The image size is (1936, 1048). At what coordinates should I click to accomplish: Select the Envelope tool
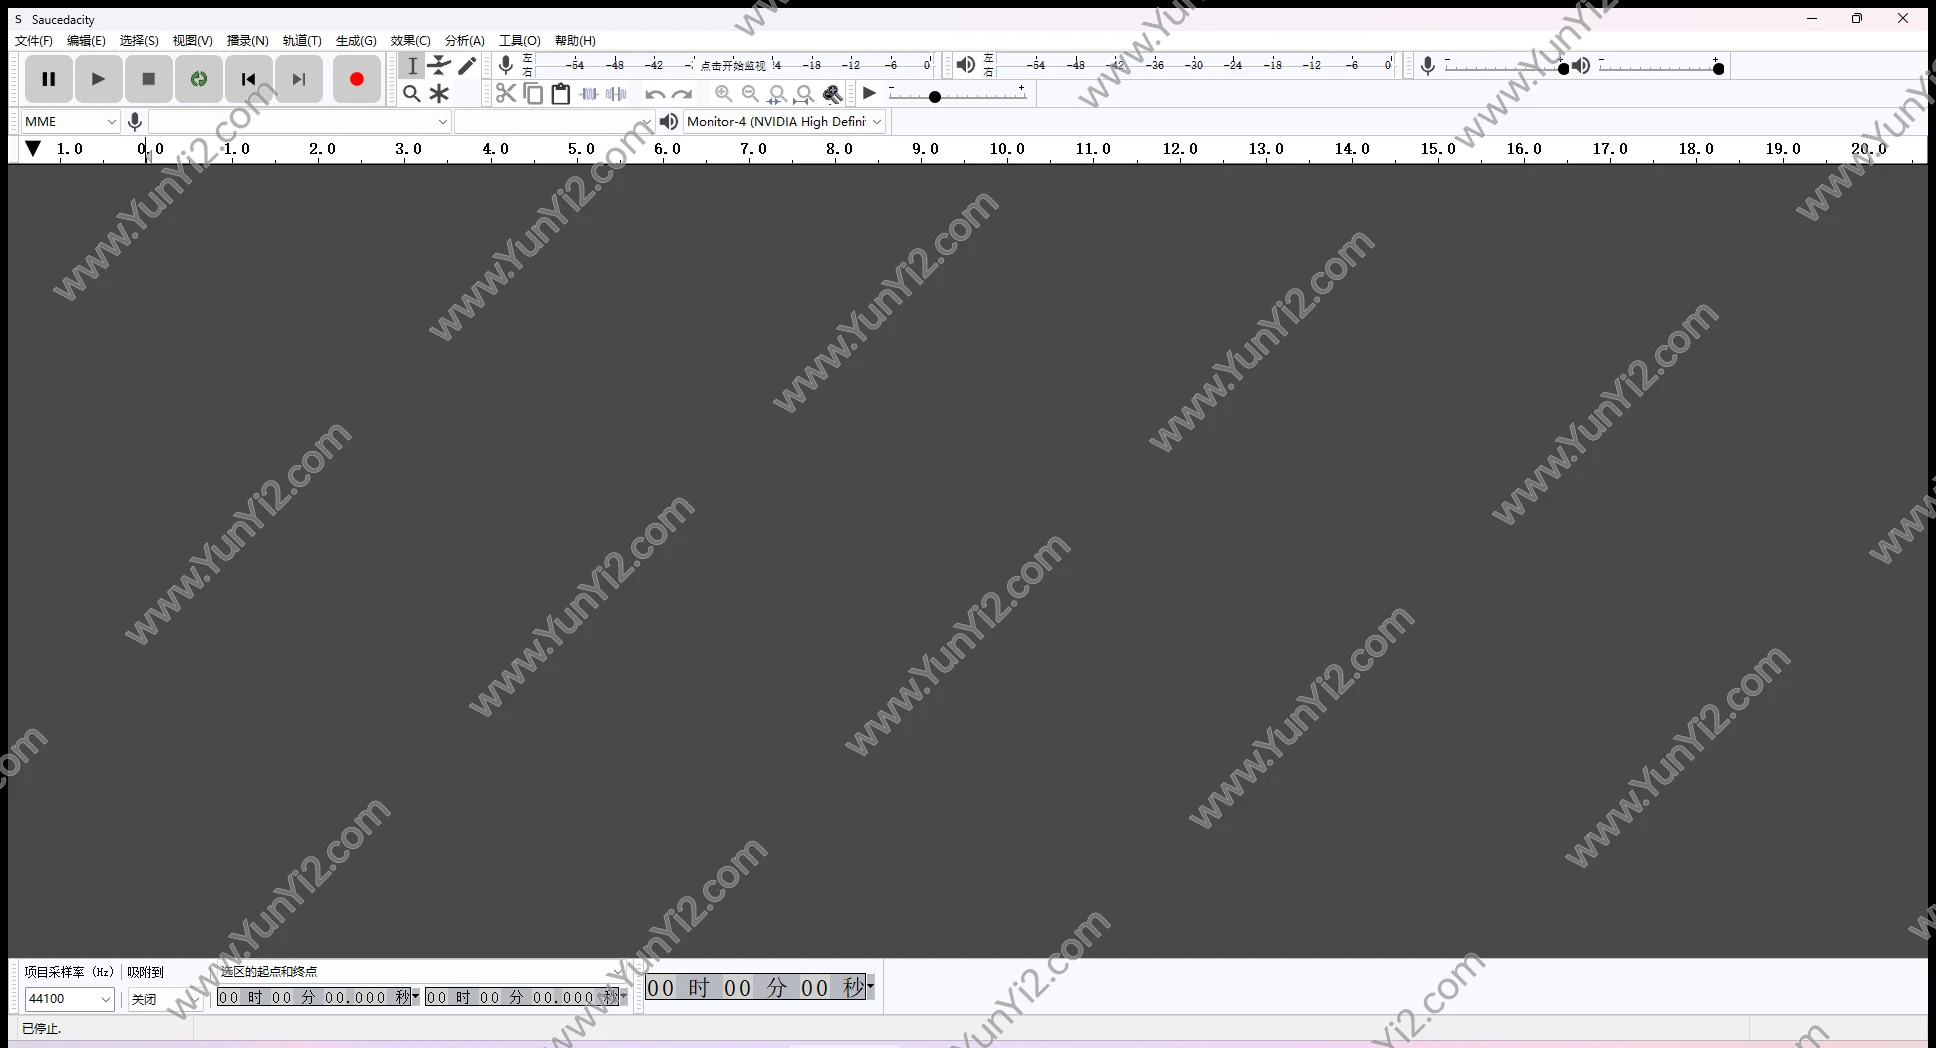click(439, 66)
